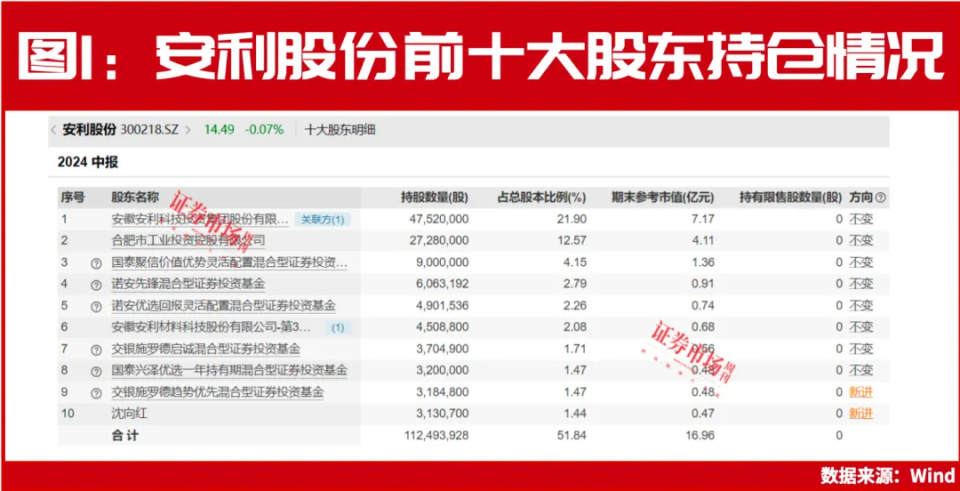Click 不变 direction link in row 1

click(x=860, y=219)
